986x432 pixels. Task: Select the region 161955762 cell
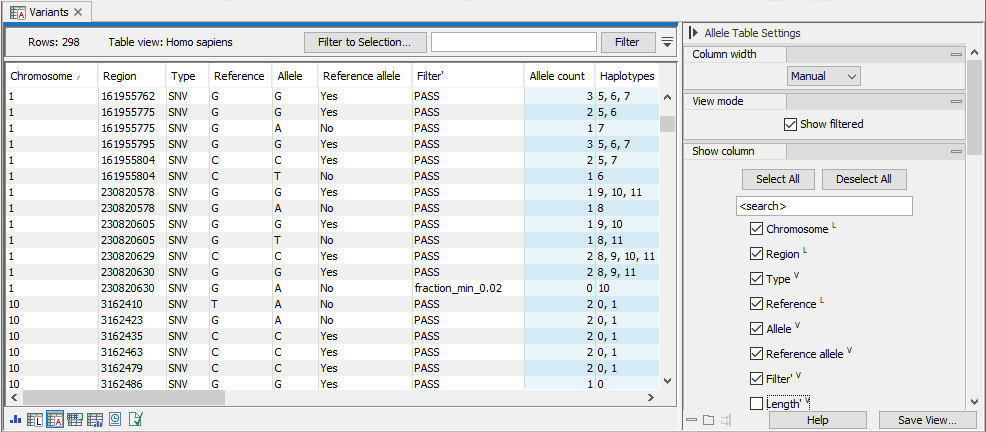(x=131, y=97)
